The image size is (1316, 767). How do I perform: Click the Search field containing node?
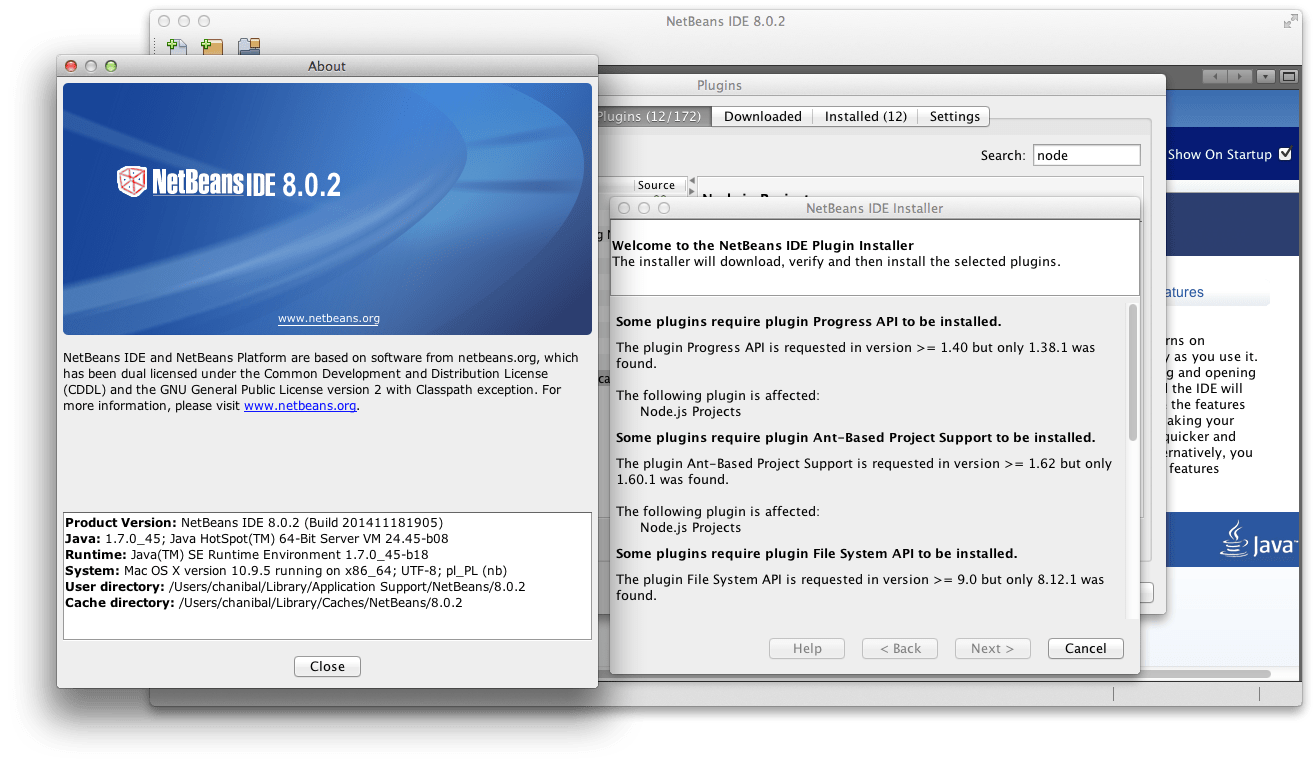(x=1087, y=155)
